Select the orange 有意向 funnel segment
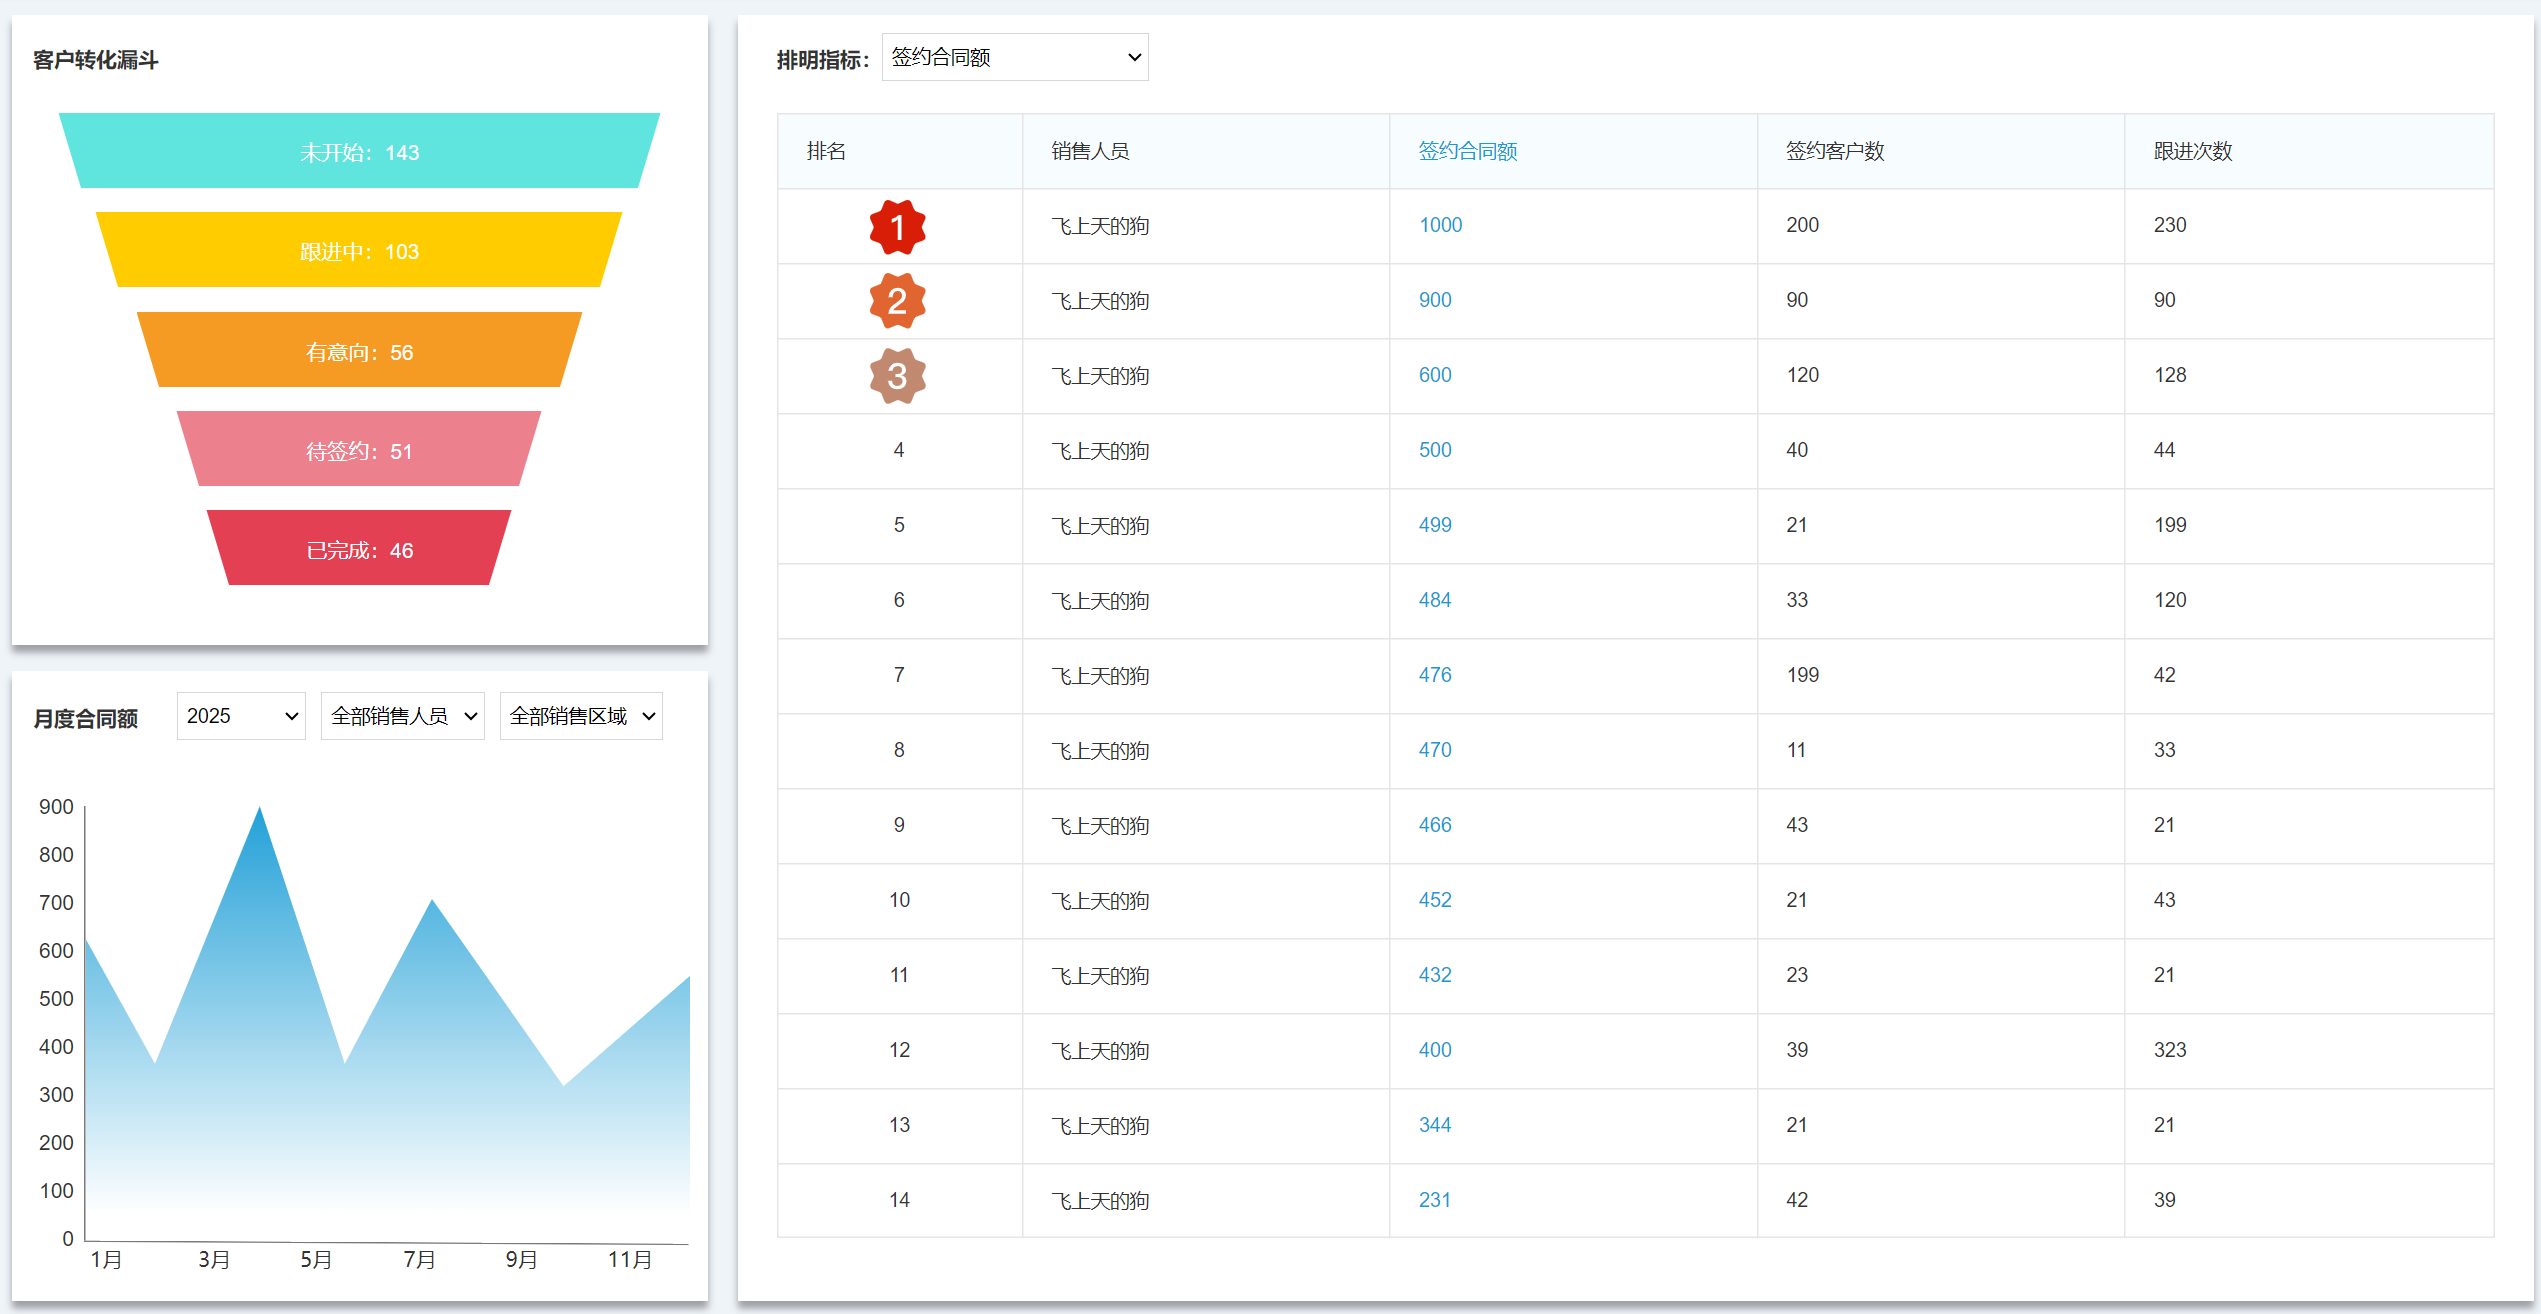Viewport: 2541px width, 1314px height. click(x=359, y=350)
